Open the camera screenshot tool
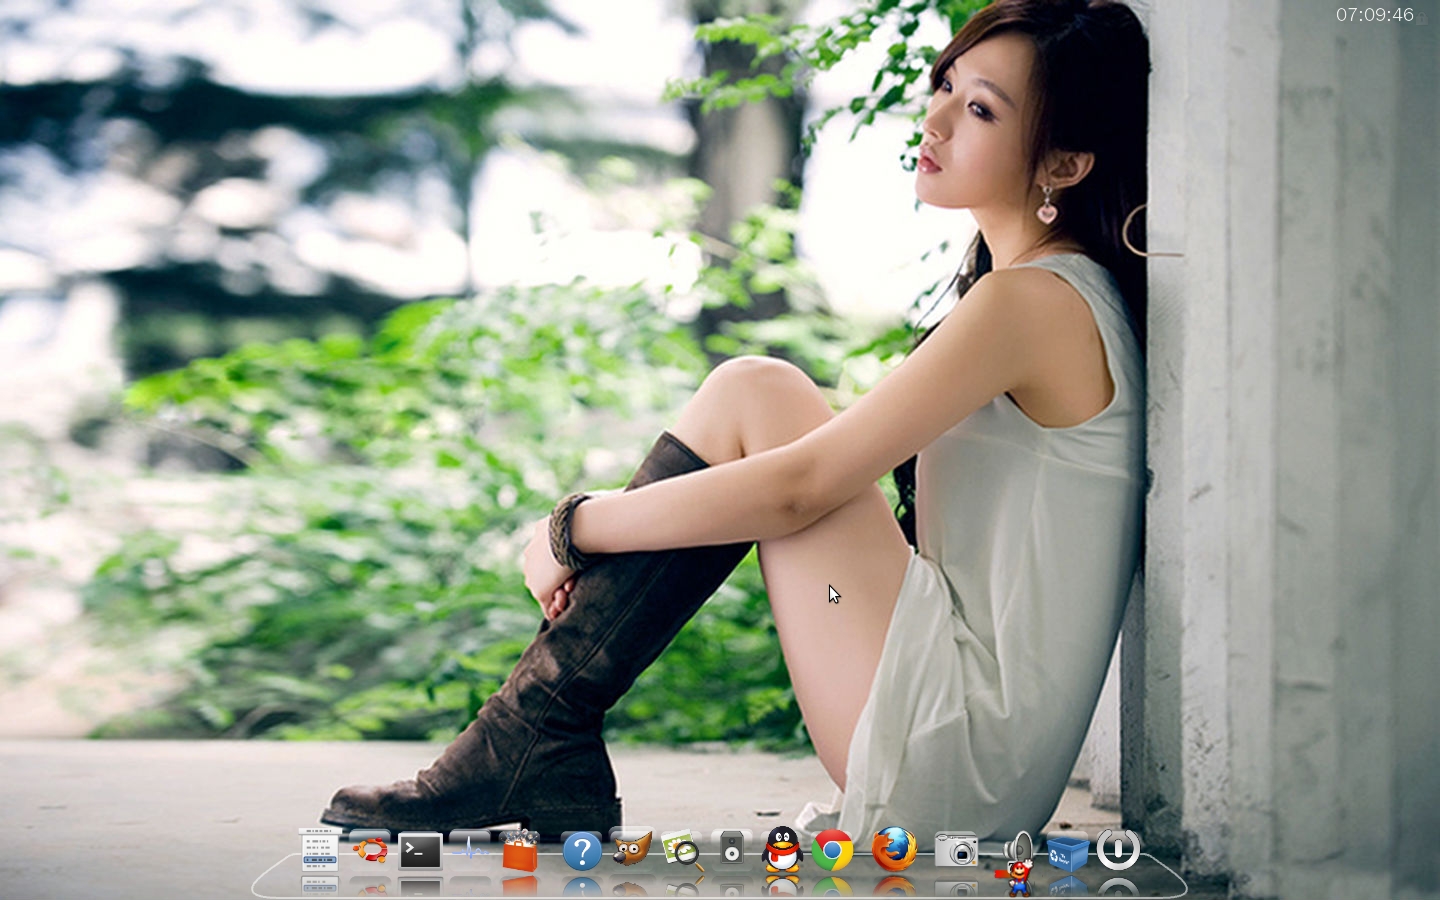 pyautogui.click(x=956, y=851)
